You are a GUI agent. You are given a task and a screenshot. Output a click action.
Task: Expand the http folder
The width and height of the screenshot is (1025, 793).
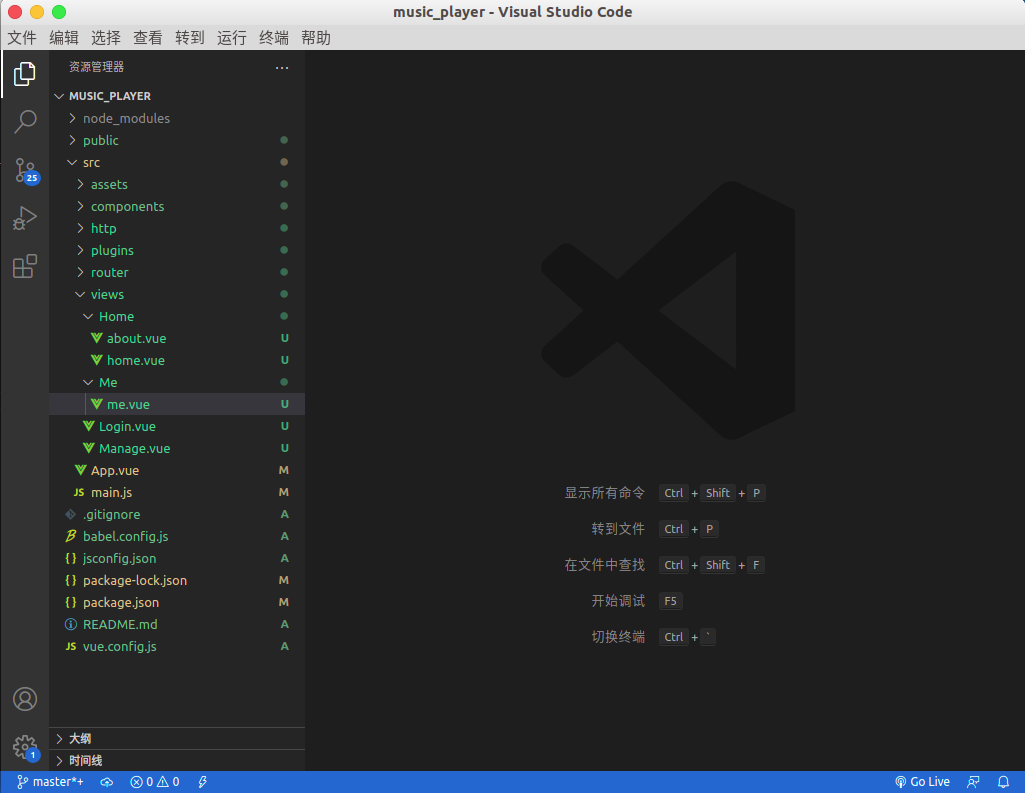177,228
